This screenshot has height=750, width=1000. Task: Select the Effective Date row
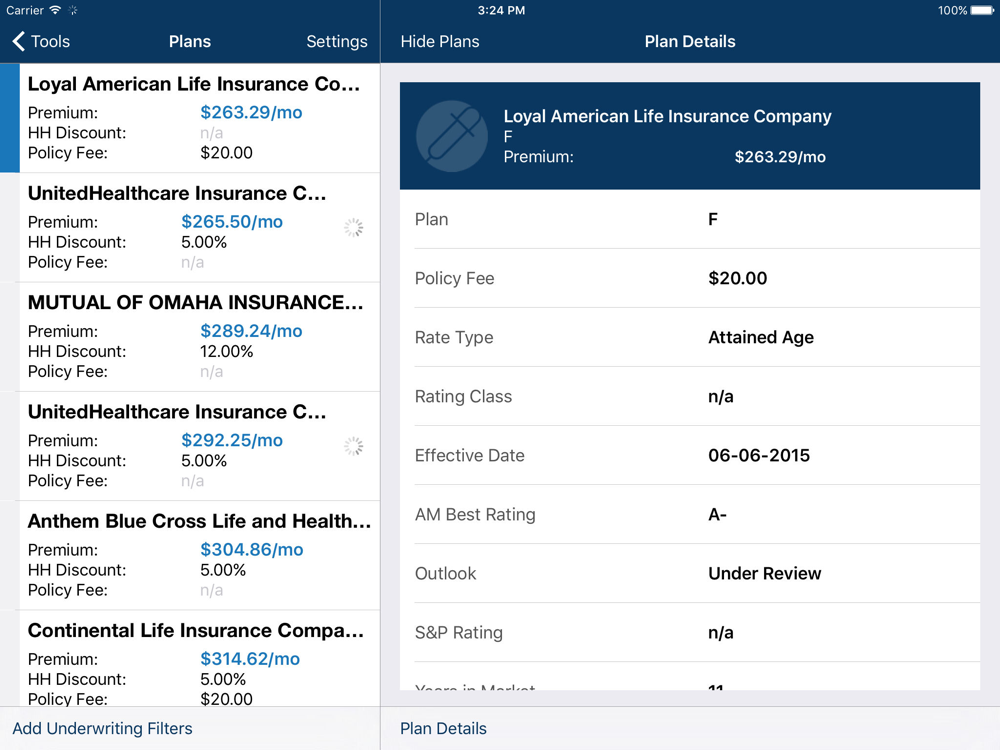tap(689, 456)
